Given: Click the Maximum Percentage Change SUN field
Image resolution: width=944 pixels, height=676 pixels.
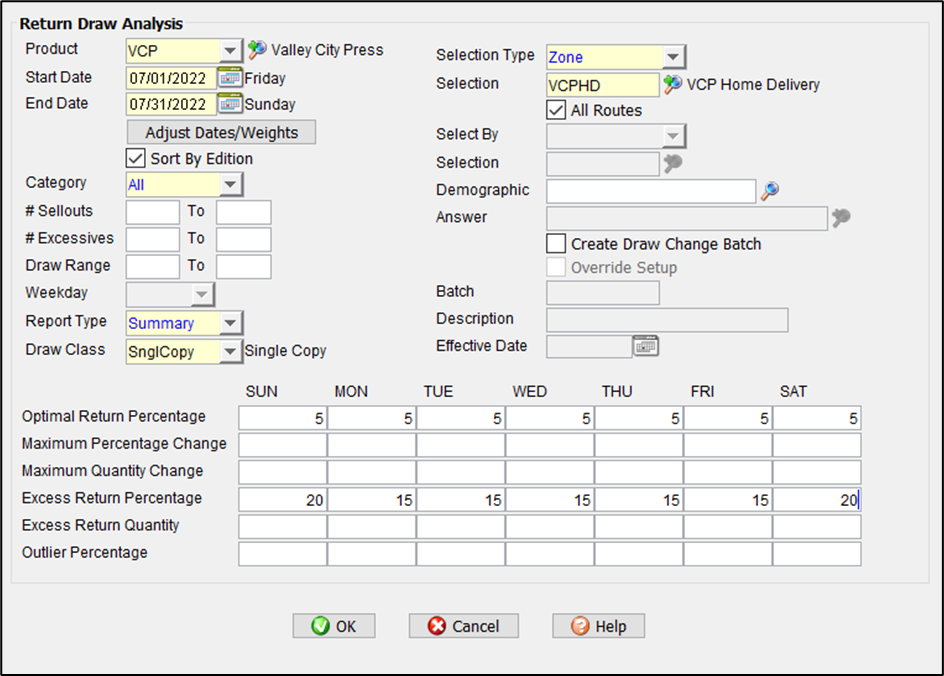Looking at the screenshot, I should click(283, 445).
